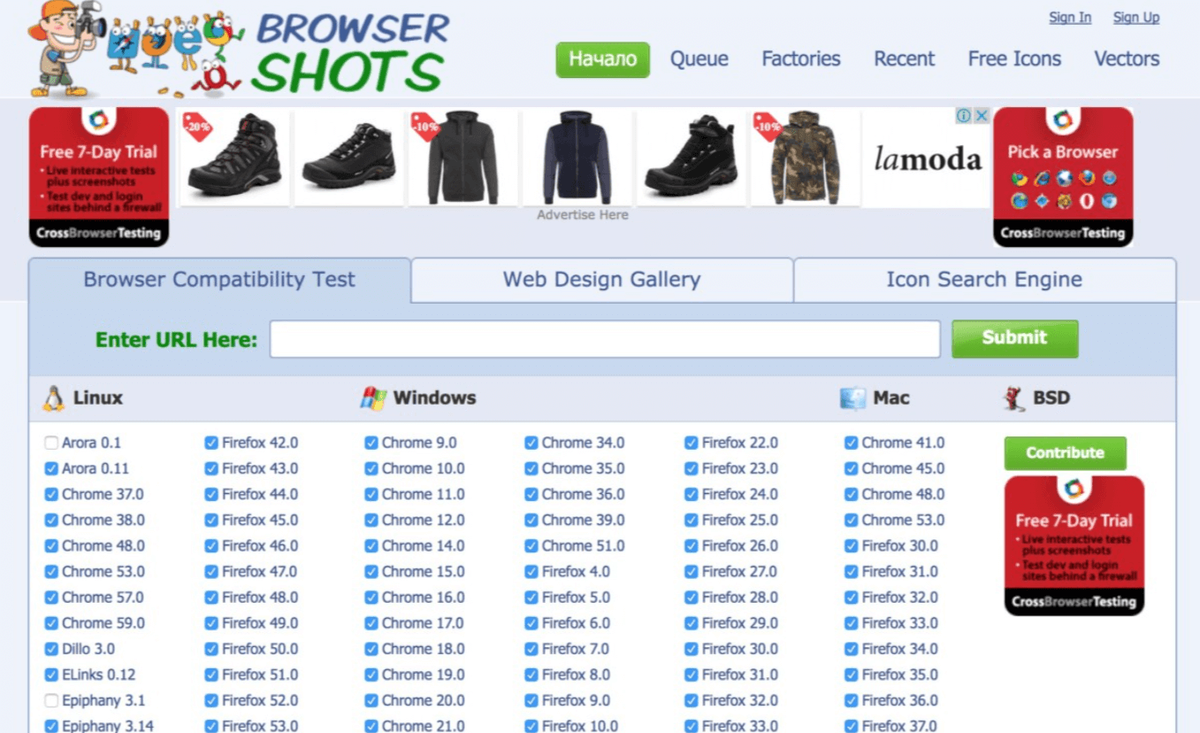
Task: Open the Free Icons page
Action: click(1014, 59)
